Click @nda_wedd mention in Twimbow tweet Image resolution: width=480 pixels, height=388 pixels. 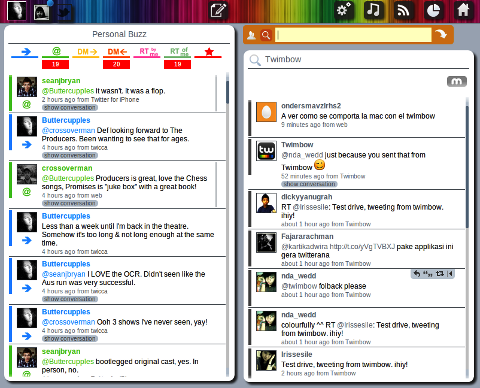(302, 155)
